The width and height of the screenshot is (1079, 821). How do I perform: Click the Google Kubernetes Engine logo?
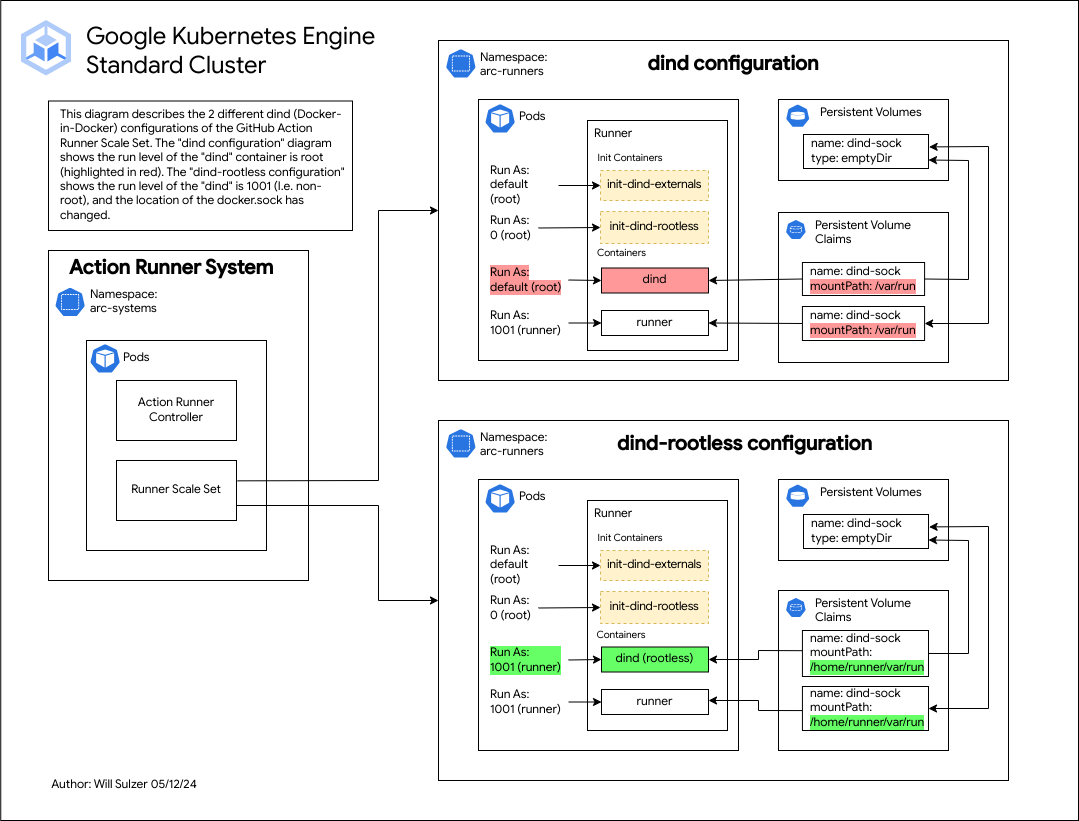click(44, 46)
